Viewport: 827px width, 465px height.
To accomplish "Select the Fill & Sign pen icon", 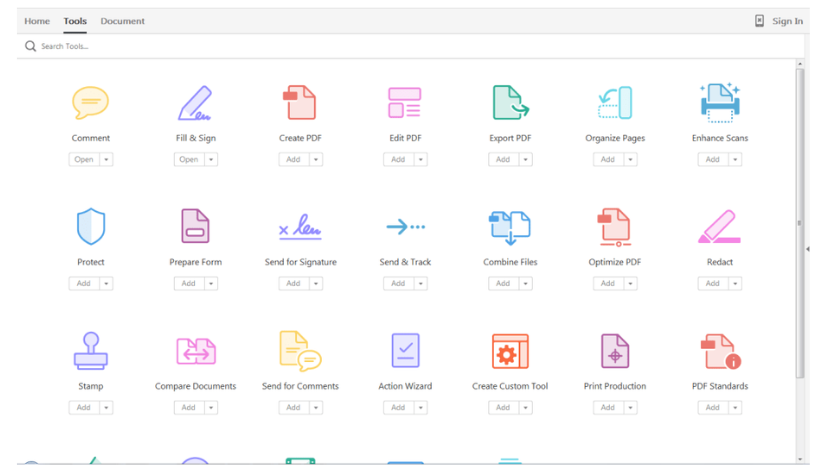I will [194, 103].
